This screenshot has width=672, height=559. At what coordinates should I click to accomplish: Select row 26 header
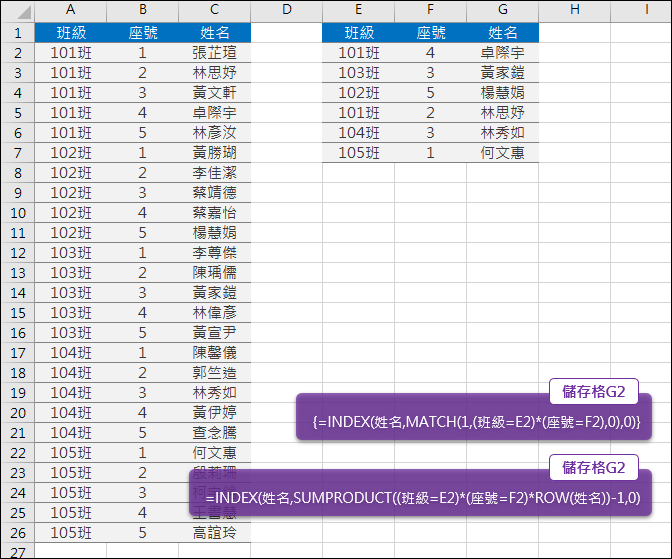[18, 533]
